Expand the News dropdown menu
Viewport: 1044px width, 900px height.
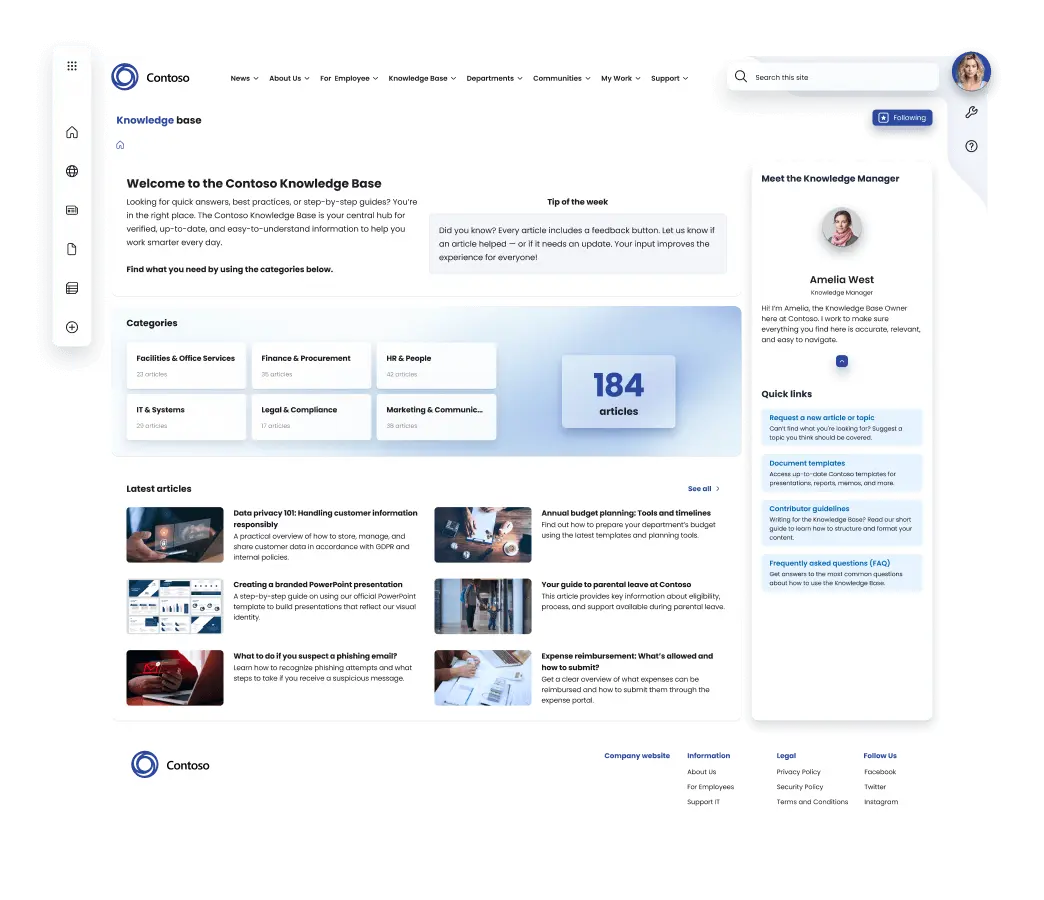pyautogui.click(x=244, y=78)
